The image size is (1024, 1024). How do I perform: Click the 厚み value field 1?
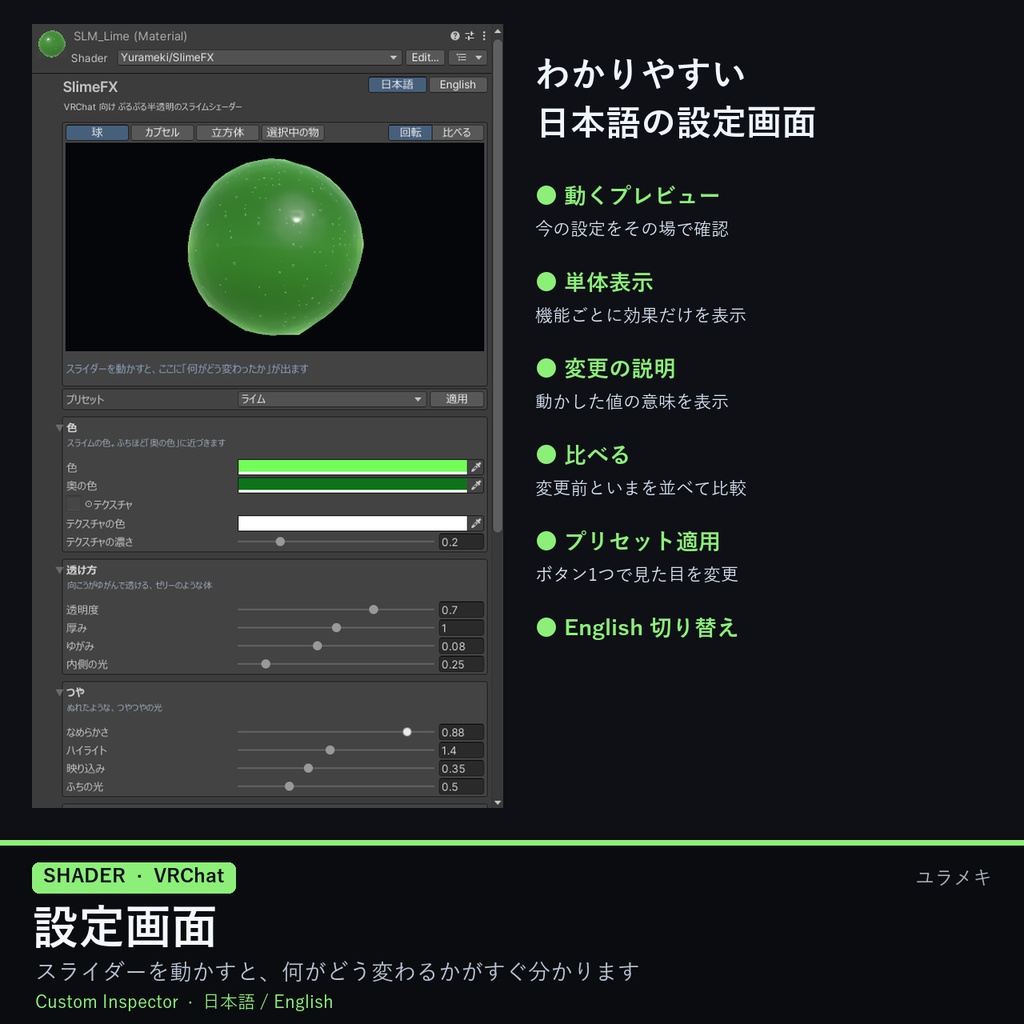[x=461, y=628]
